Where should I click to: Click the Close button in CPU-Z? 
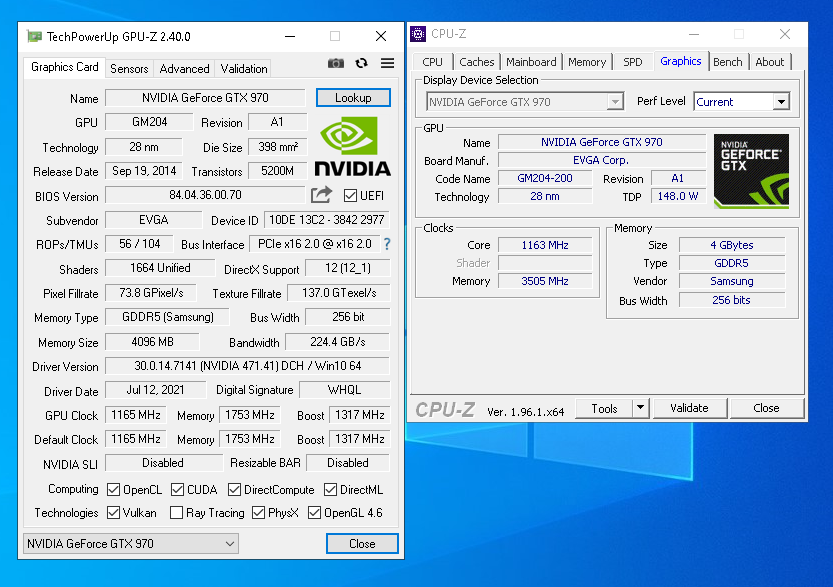(x=767, y=408)
